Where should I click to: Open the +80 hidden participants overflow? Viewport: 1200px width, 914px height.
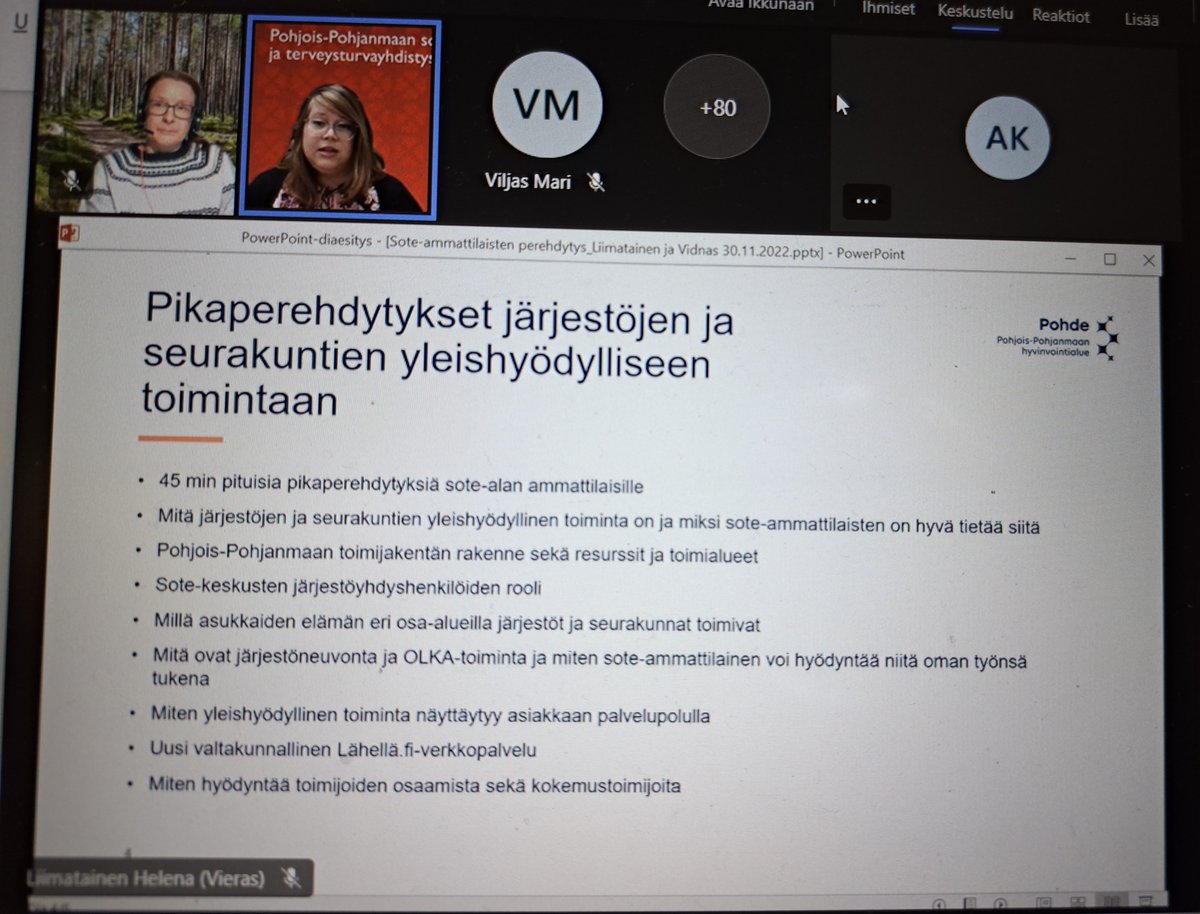coord(715,106)
